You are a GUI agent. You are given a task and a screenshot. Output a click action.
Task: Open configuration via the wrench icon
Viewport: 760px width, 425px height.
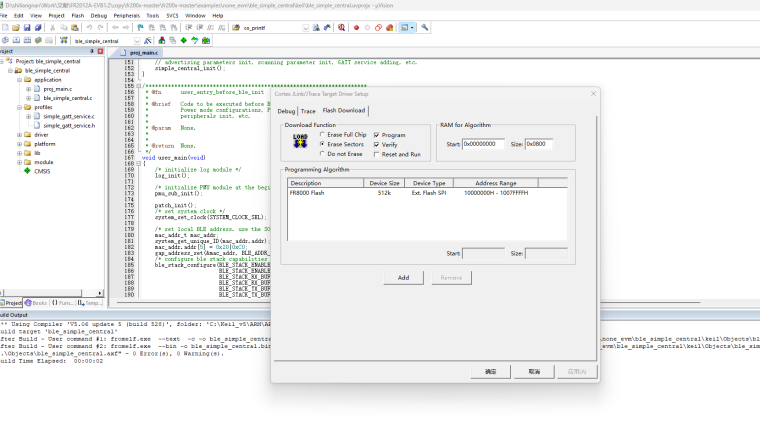425,28
